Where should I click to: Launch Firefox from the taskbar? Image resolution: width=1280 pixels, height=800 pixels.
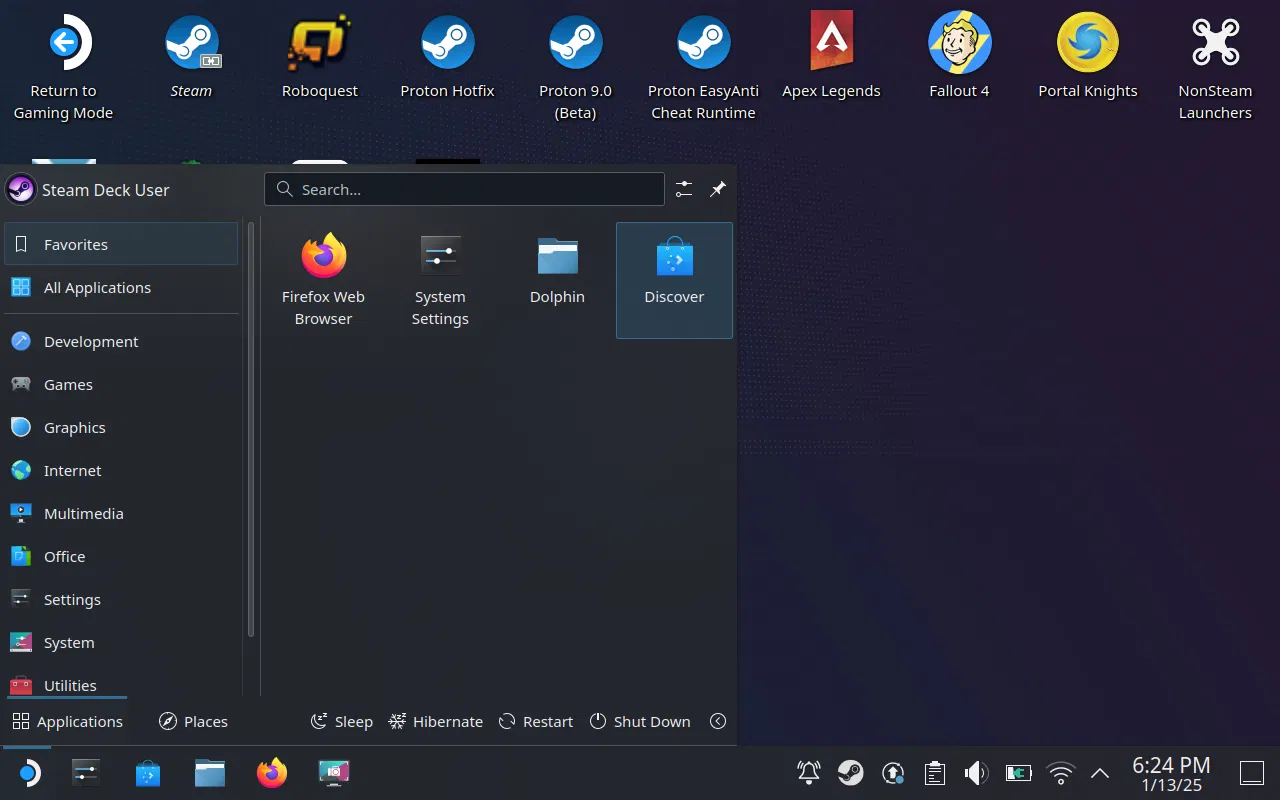pos(272,773)
